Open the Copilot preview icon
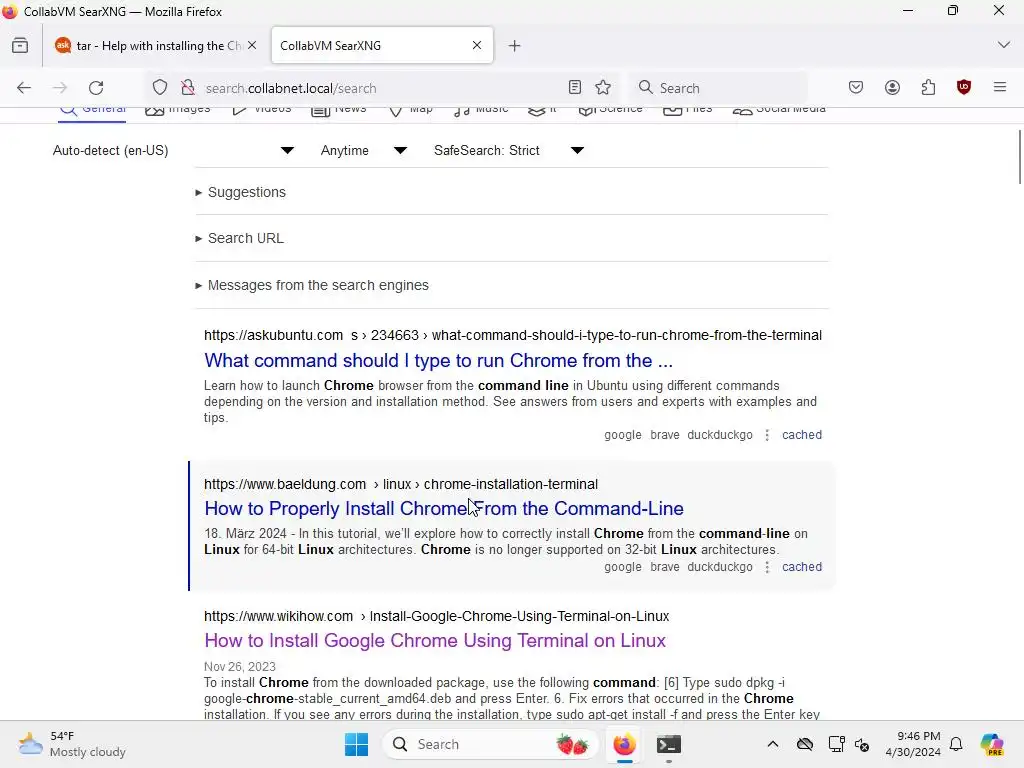Screen dimensions: 1024x768 point(992,744)
